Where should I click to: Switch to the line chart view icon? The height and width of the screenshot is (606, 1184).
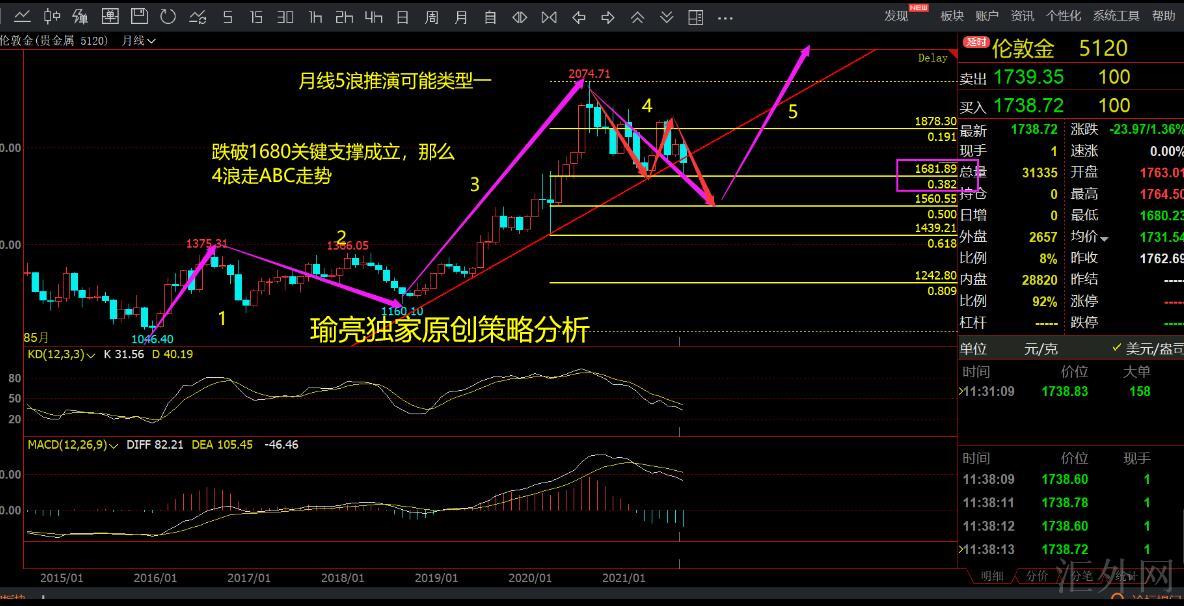point(23,16)
